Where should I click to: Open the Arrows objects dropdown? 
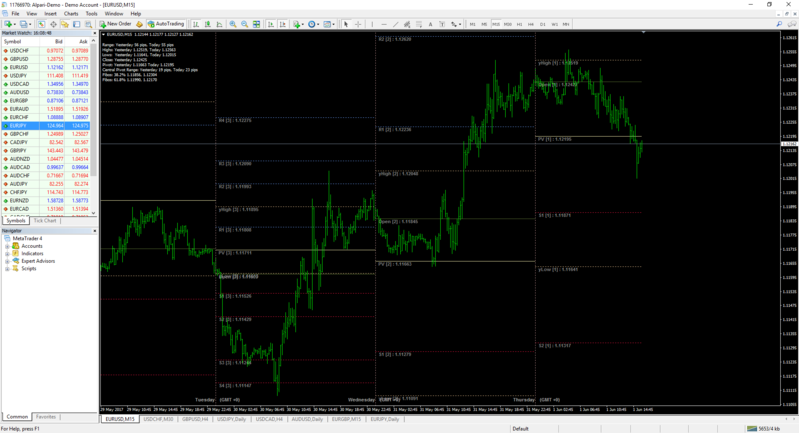456,24
